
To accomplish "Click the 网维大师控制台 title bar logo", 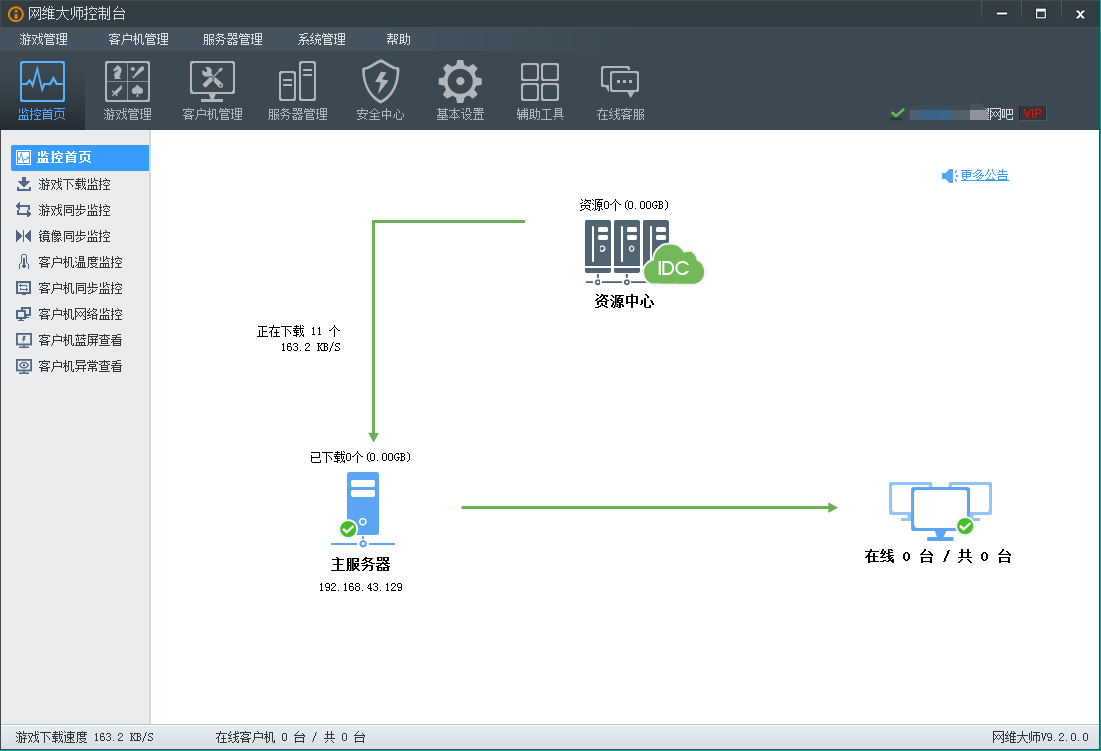I will click(x=15, y=14).
